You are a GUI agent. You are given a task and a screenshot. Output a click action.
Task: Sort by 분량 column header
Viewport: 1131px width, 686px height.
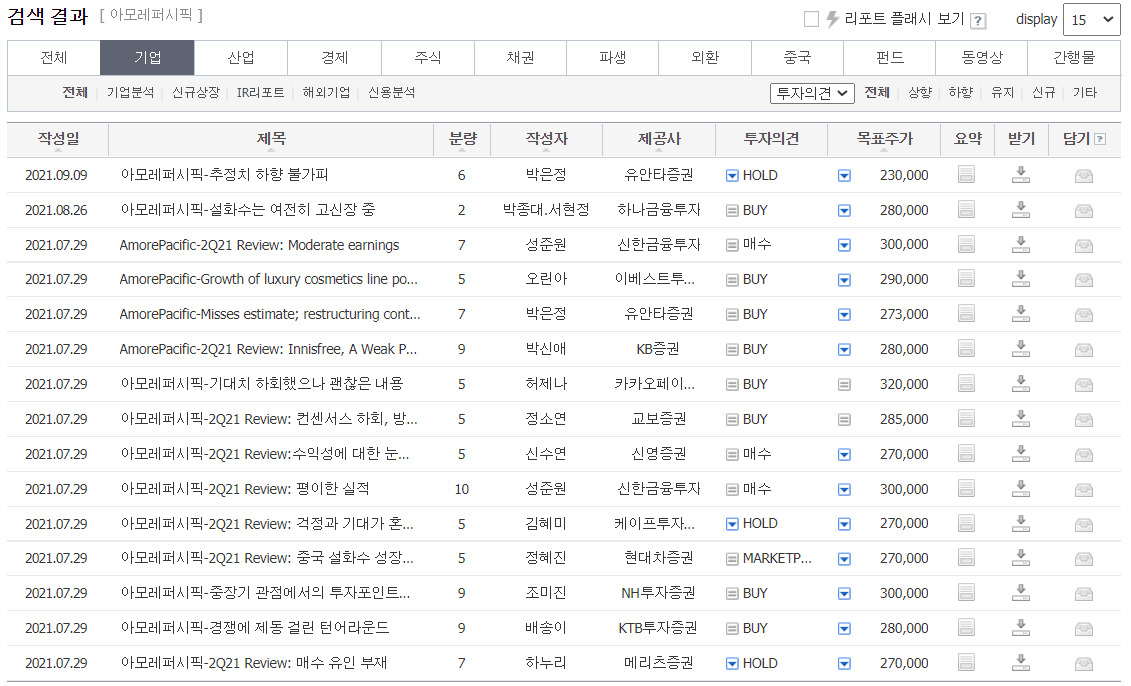click(x=462, y=138)
